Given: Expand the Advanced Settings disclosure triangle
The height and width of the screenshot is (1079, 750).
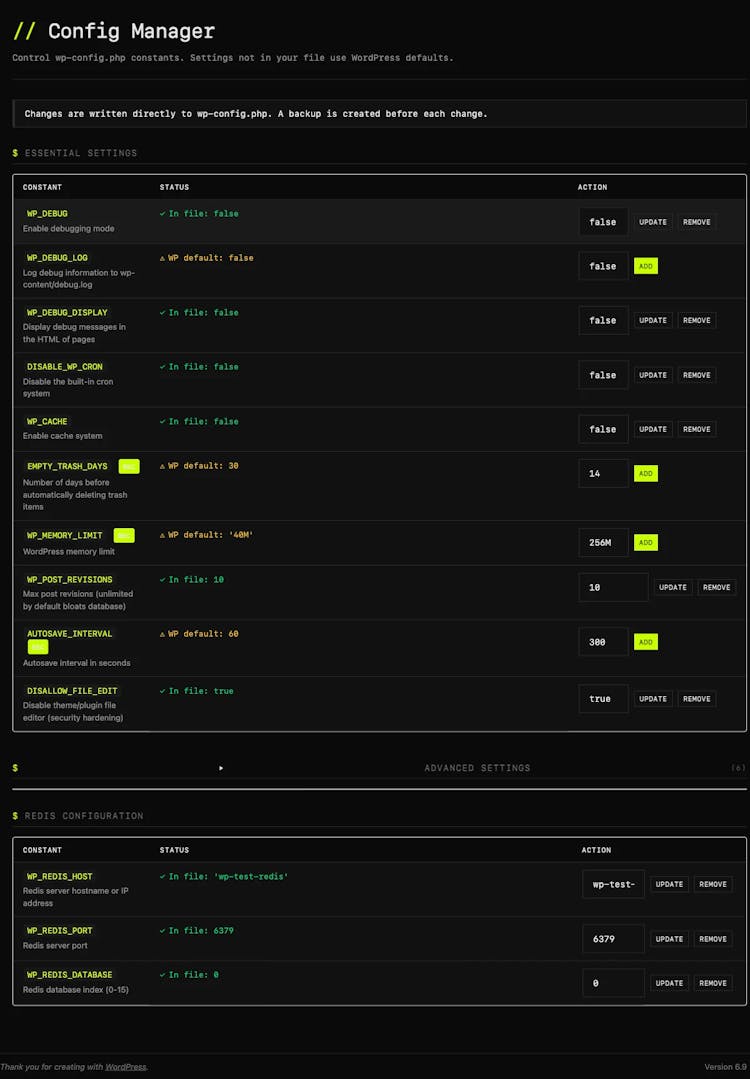Looking at the screenshot, I should point(221,768).
